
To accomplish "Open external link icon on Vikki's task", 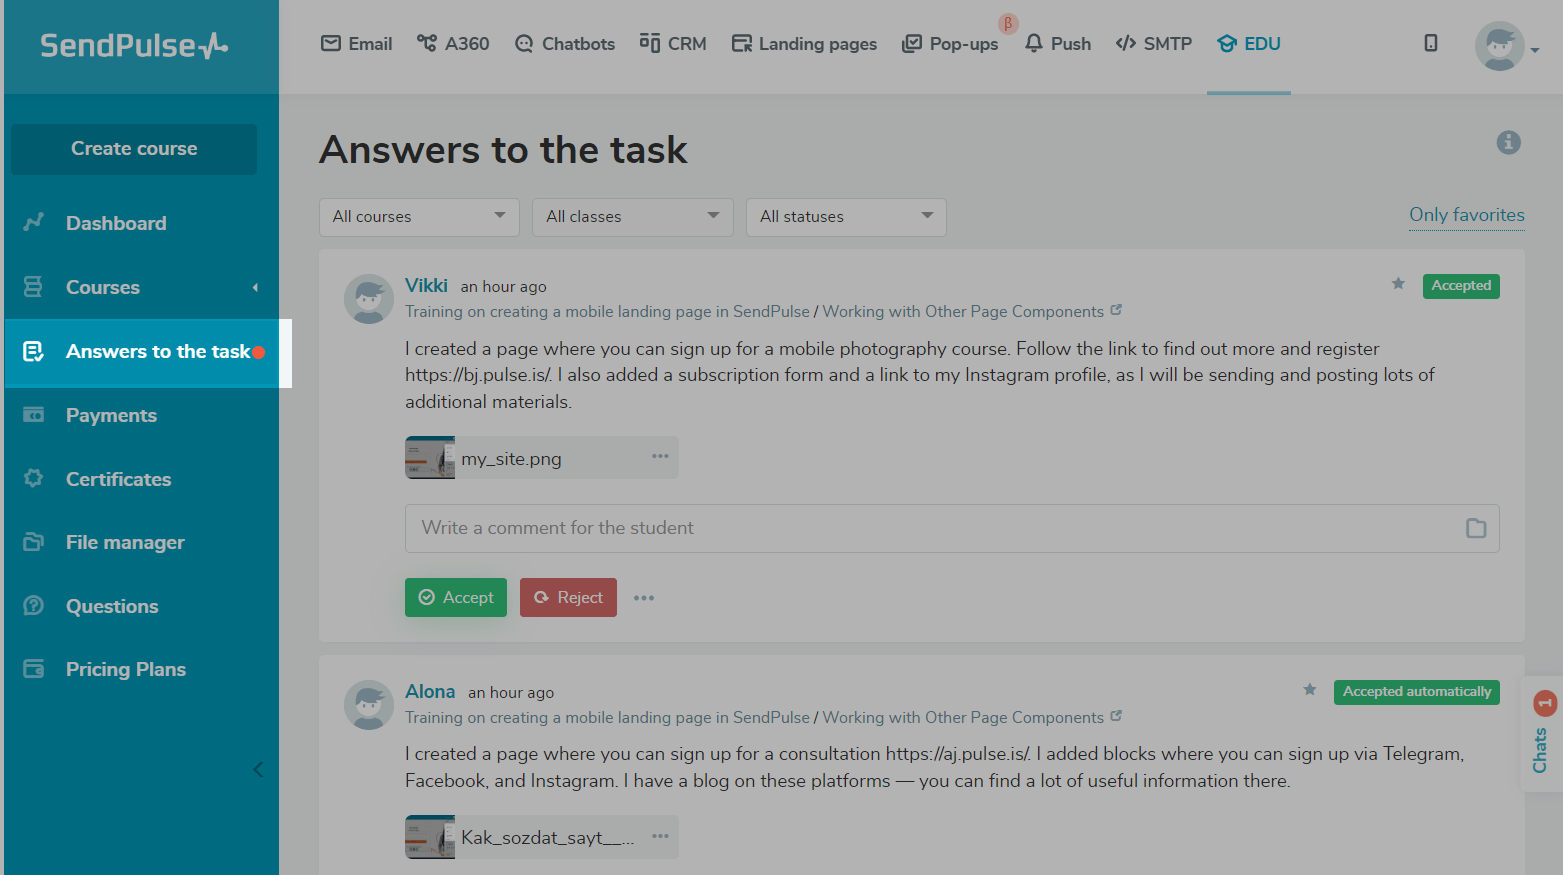I will coord(1116,311).
